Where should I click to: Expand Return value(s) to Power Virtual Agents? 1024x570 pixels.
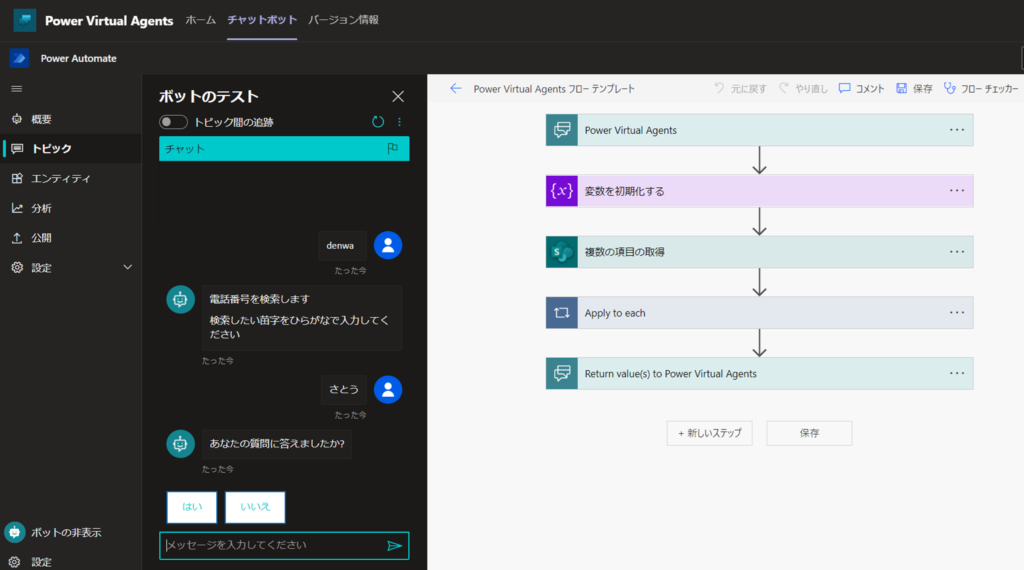click(760, 373)
